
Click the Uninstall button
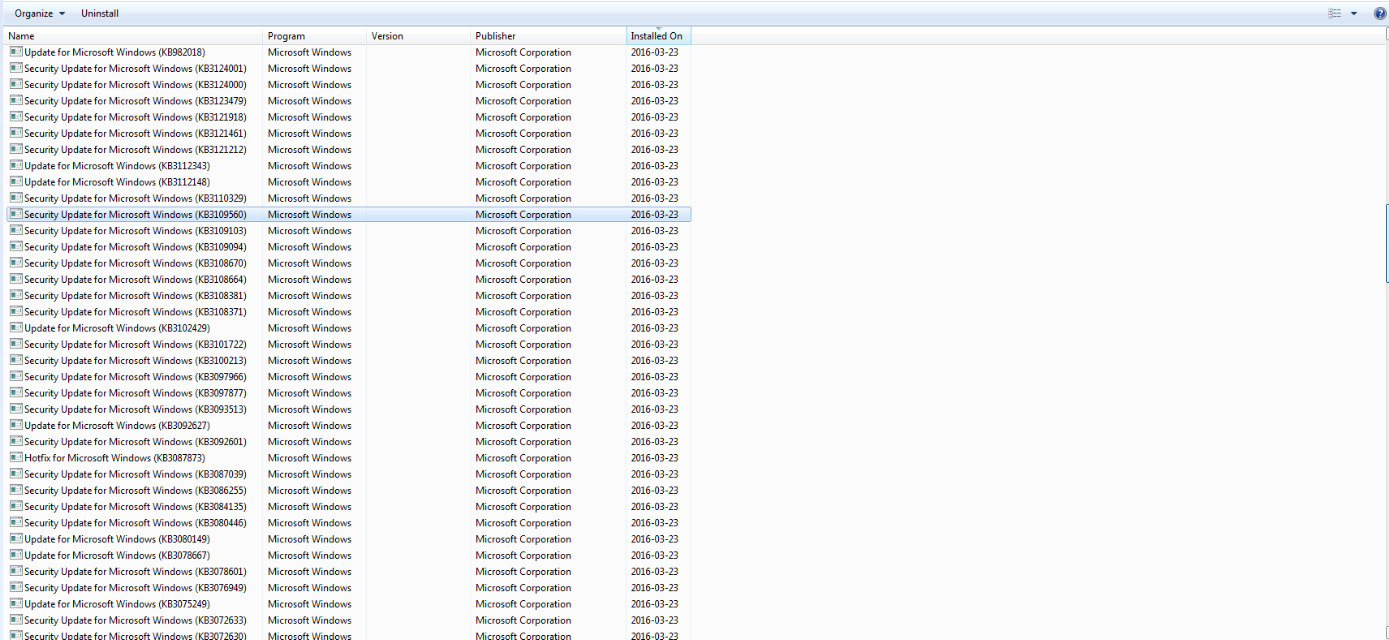(99, 13)
